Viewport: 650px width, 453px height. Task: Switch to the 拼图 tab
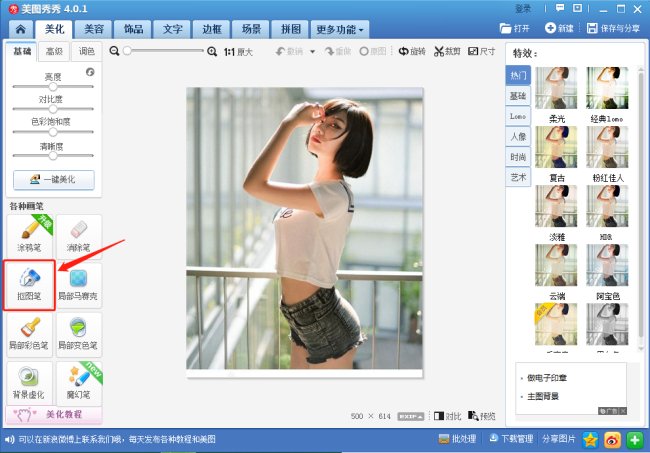tap(291, 29)
